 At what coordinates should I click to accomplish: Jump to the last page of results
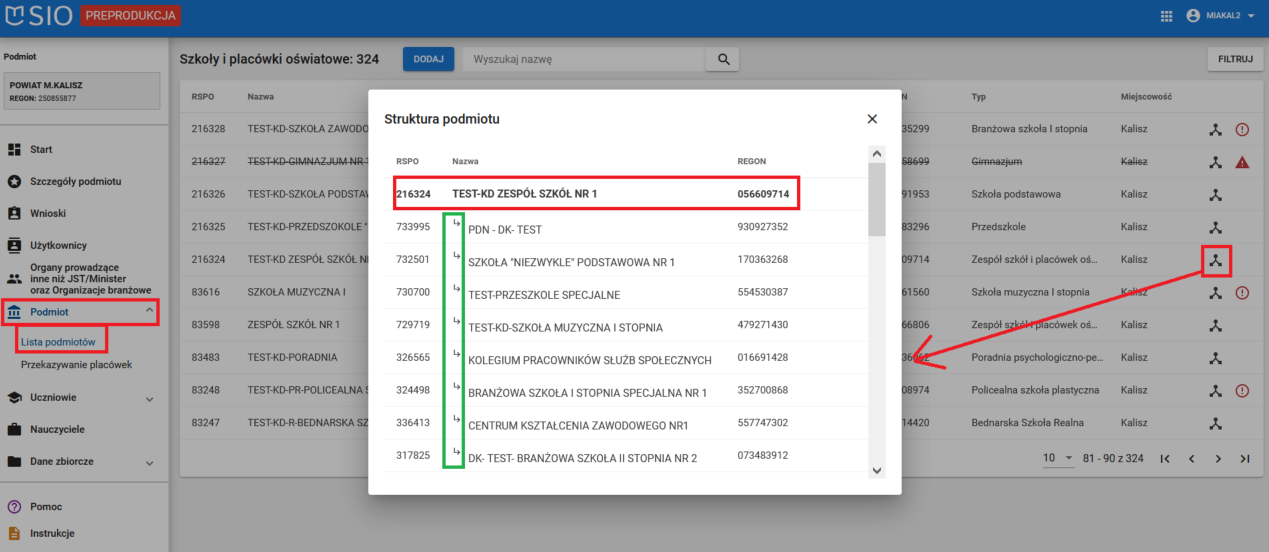click(x=1245, y=458)
